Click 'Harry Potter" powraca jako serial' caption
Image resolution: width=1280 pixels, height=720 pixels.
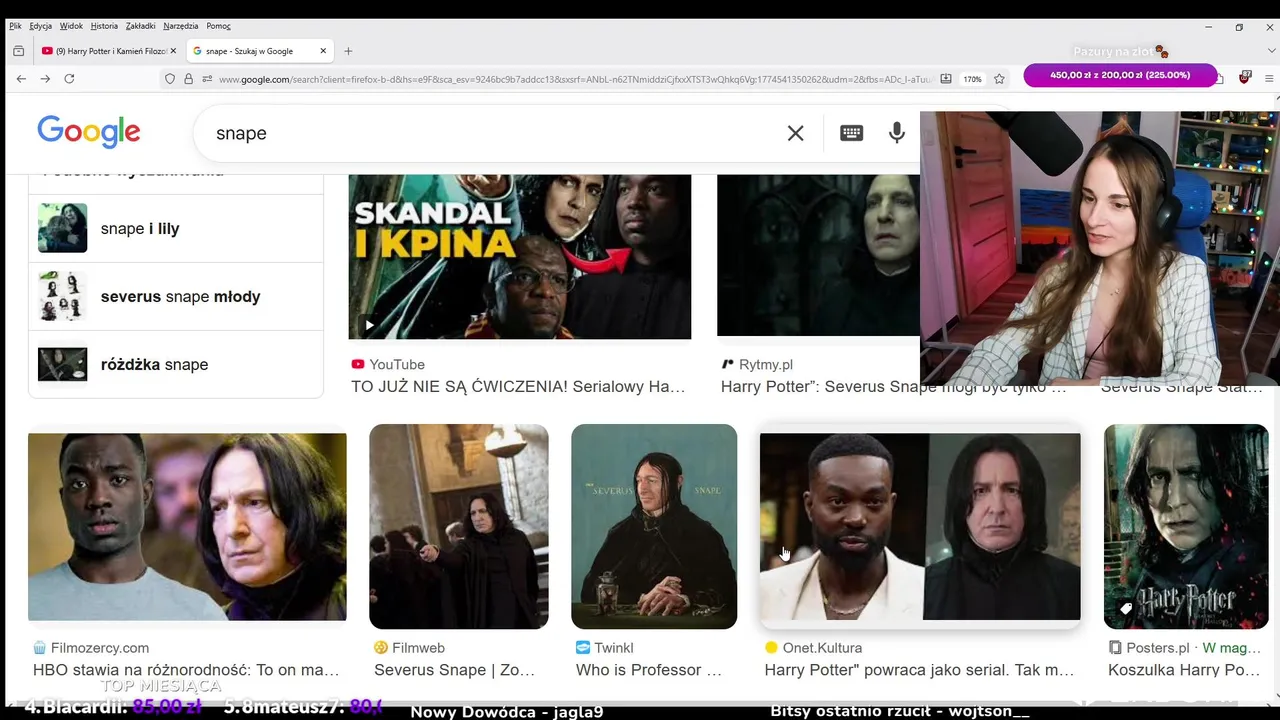tap(919, 670)
